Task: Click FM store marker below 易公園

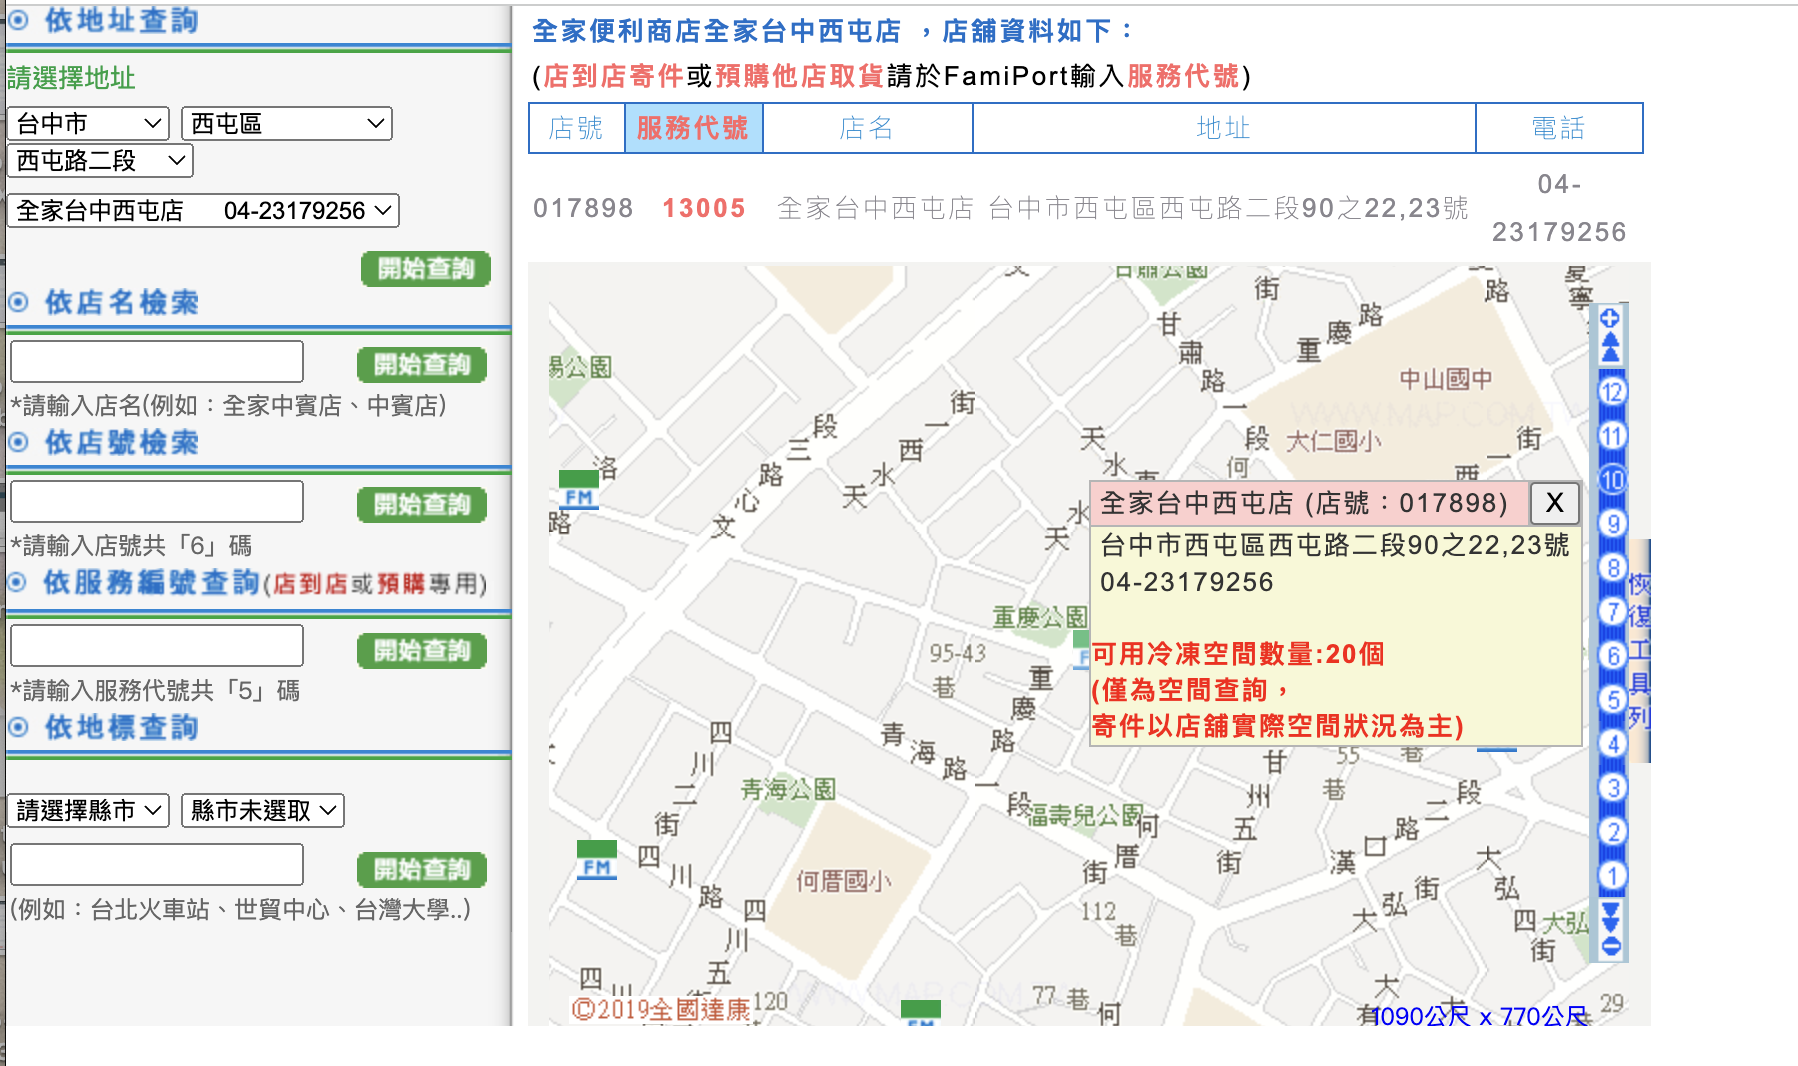Action: point(579,490)
